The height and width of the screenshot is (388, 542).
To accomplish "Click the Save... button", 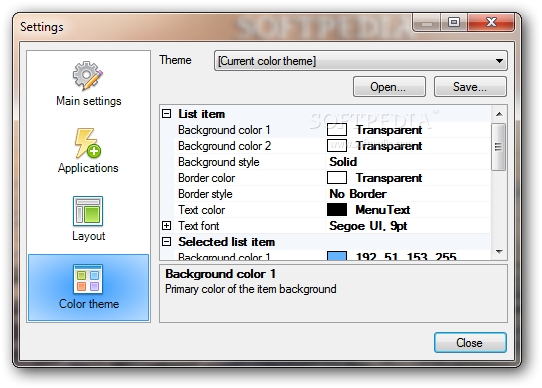I will [x=470, y=87].
